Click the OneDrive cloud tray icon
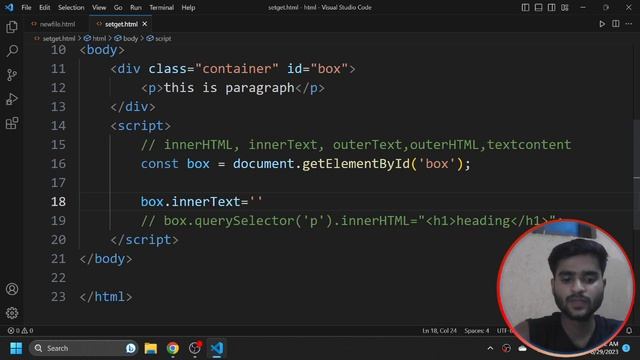Screen dimensions: 640x360 (522, 348)
